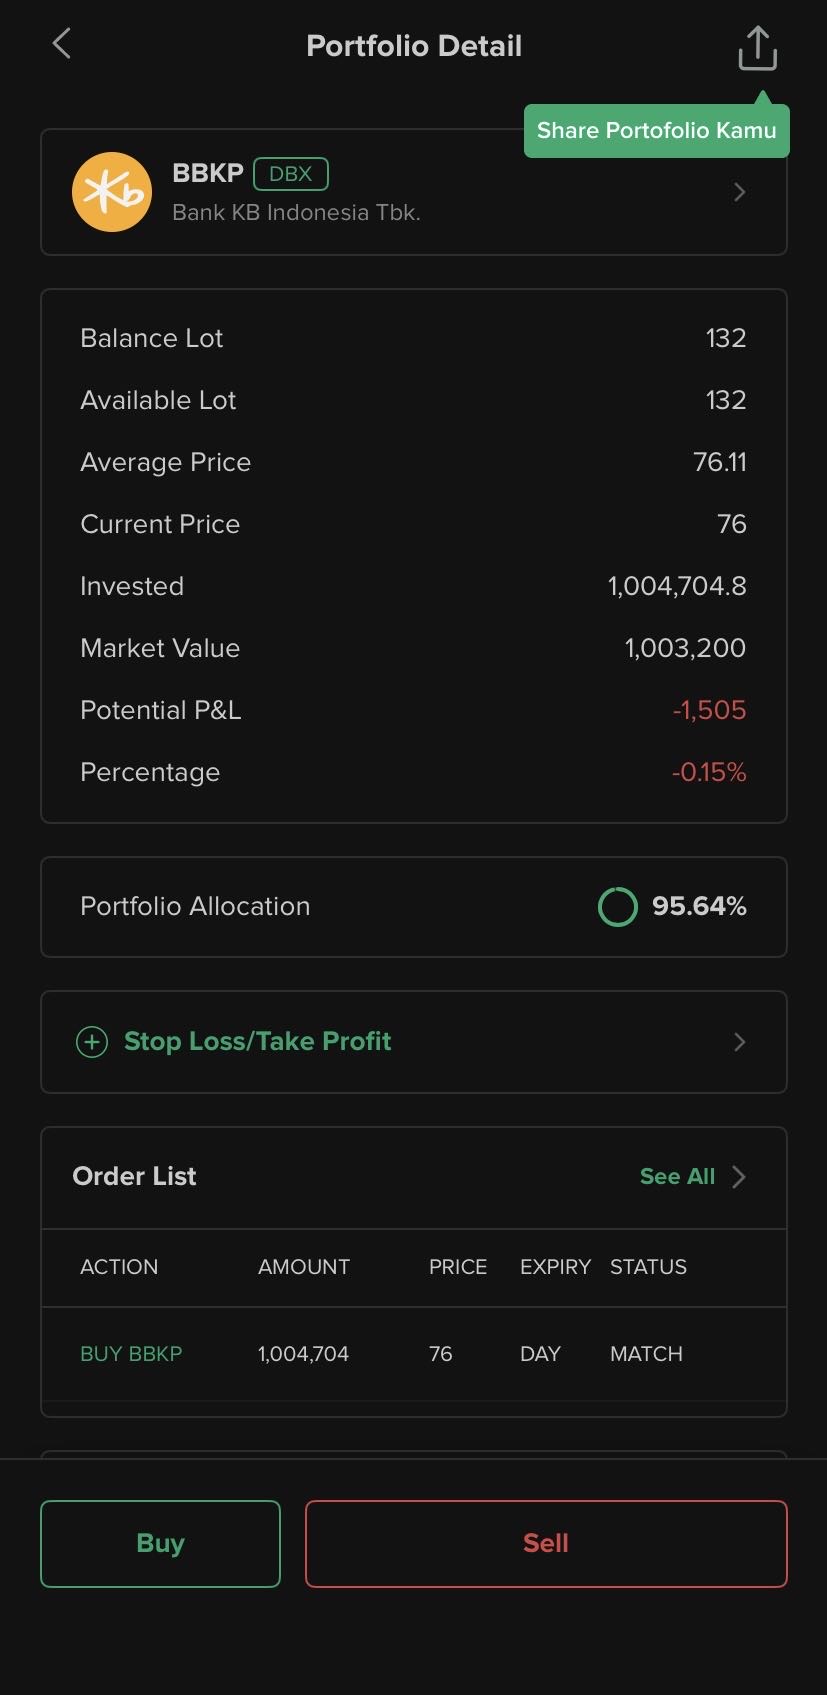The width and height of the screenshot is (827, 1695).
Task: Tap the DBX badge next to BBKP
Action: (x=291, y=174)
